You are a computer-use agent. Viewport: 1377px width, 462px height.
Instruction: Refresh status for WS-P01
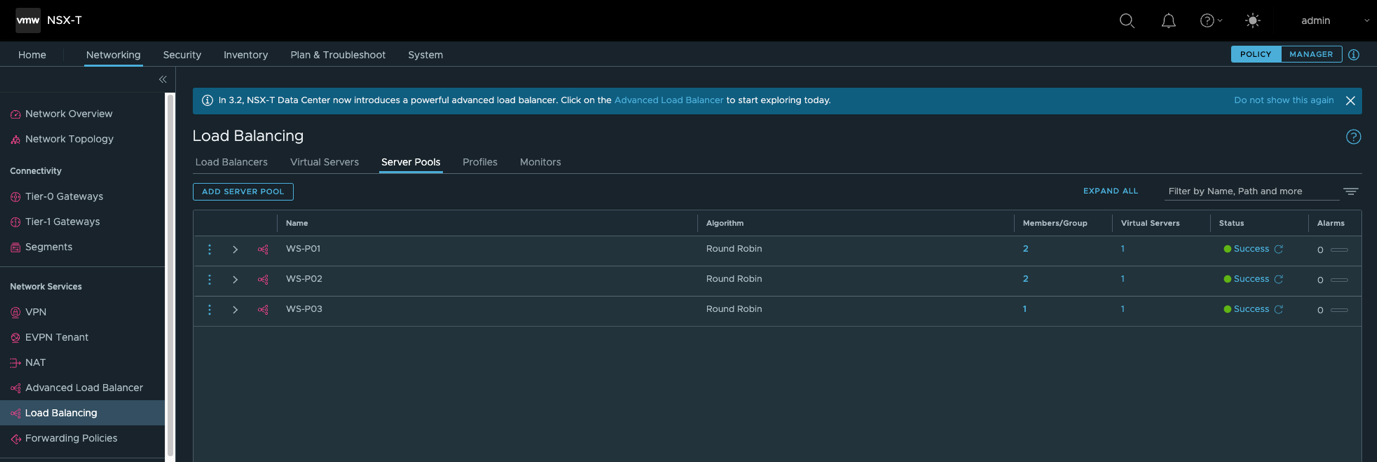tap(1278, 249)
